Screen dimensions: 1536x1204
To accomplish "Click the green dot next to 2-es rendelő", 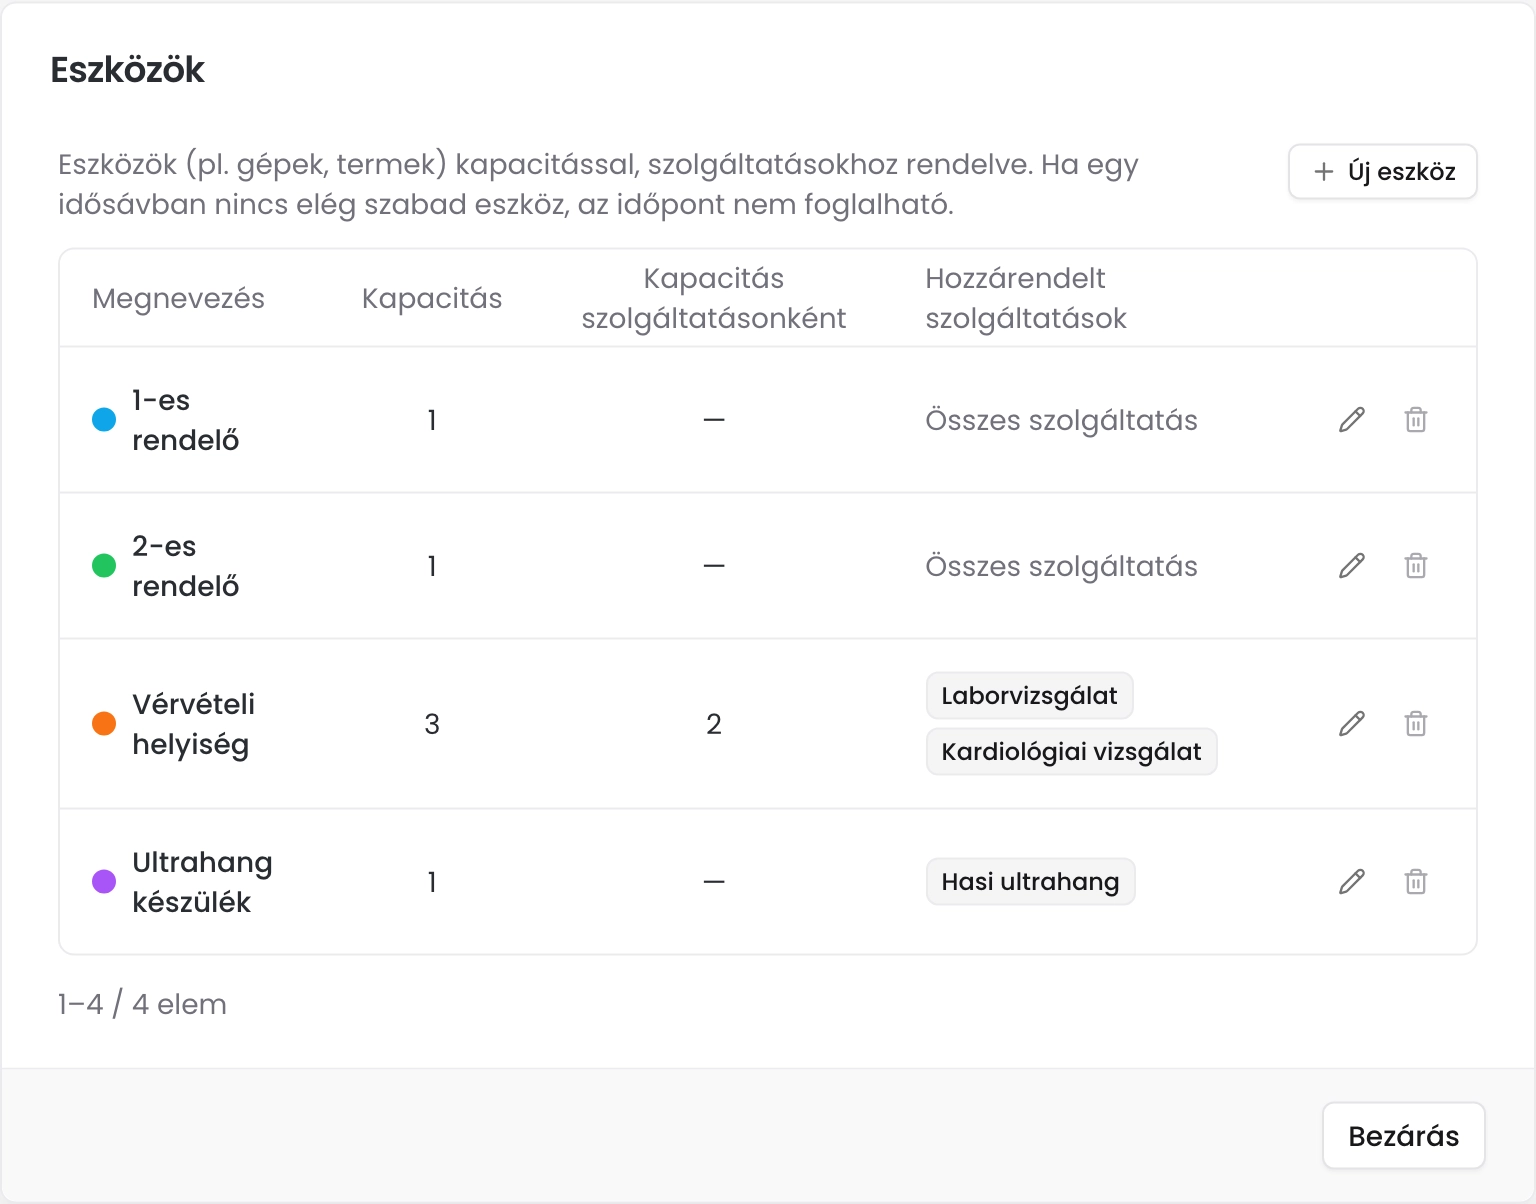I will pyautogui.click(x=104, y=566).
